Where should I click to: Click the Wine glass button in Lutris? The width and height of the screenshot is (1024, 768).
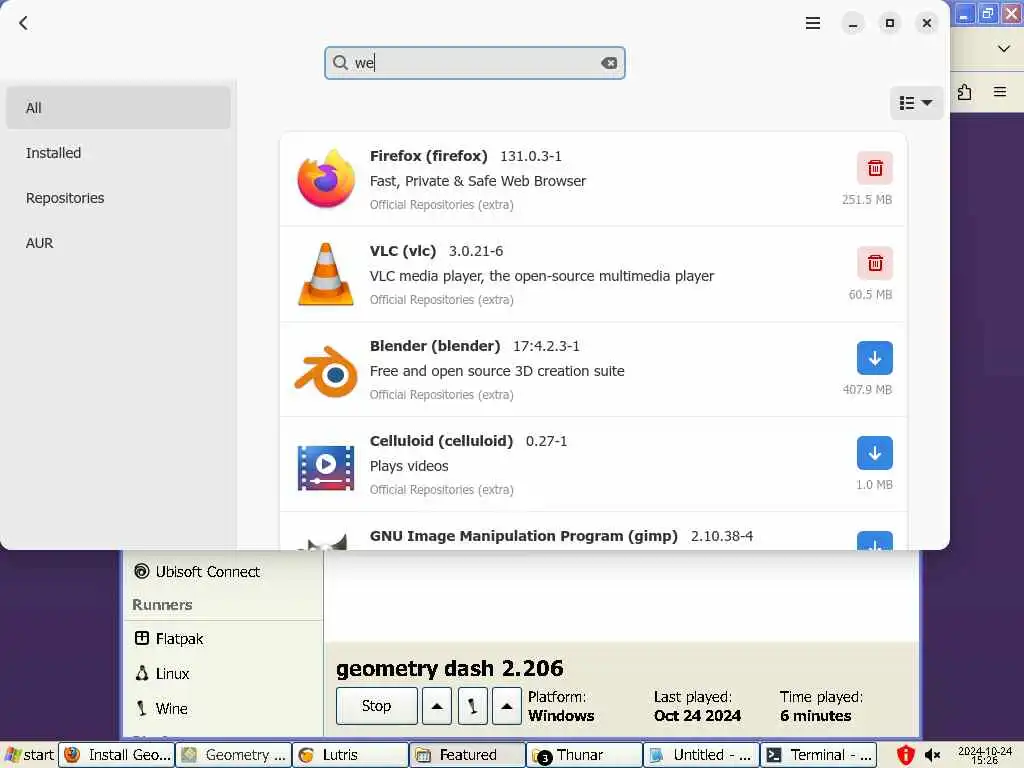[x=472, y=706]
